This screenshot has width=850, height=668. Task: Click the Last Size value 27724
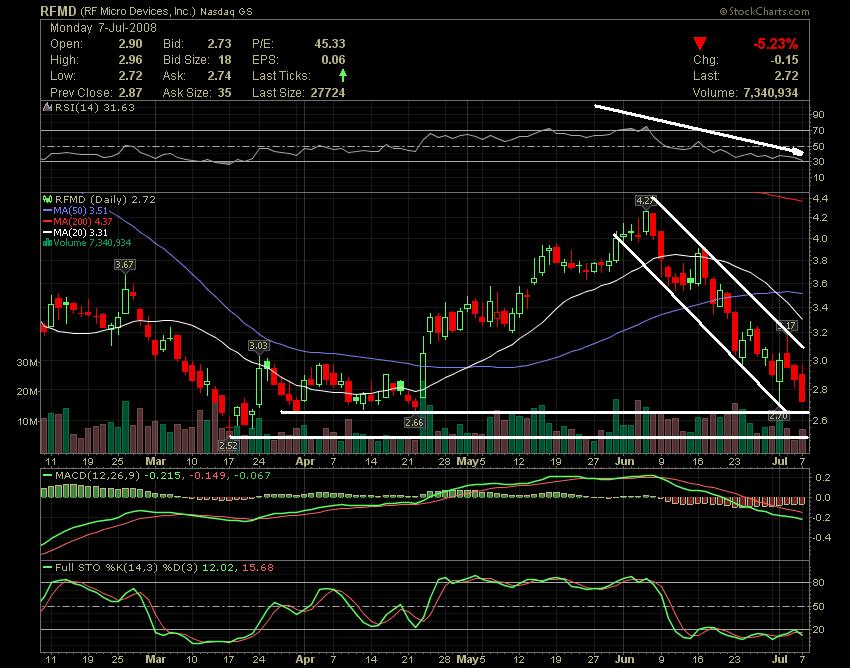(328, 92)
